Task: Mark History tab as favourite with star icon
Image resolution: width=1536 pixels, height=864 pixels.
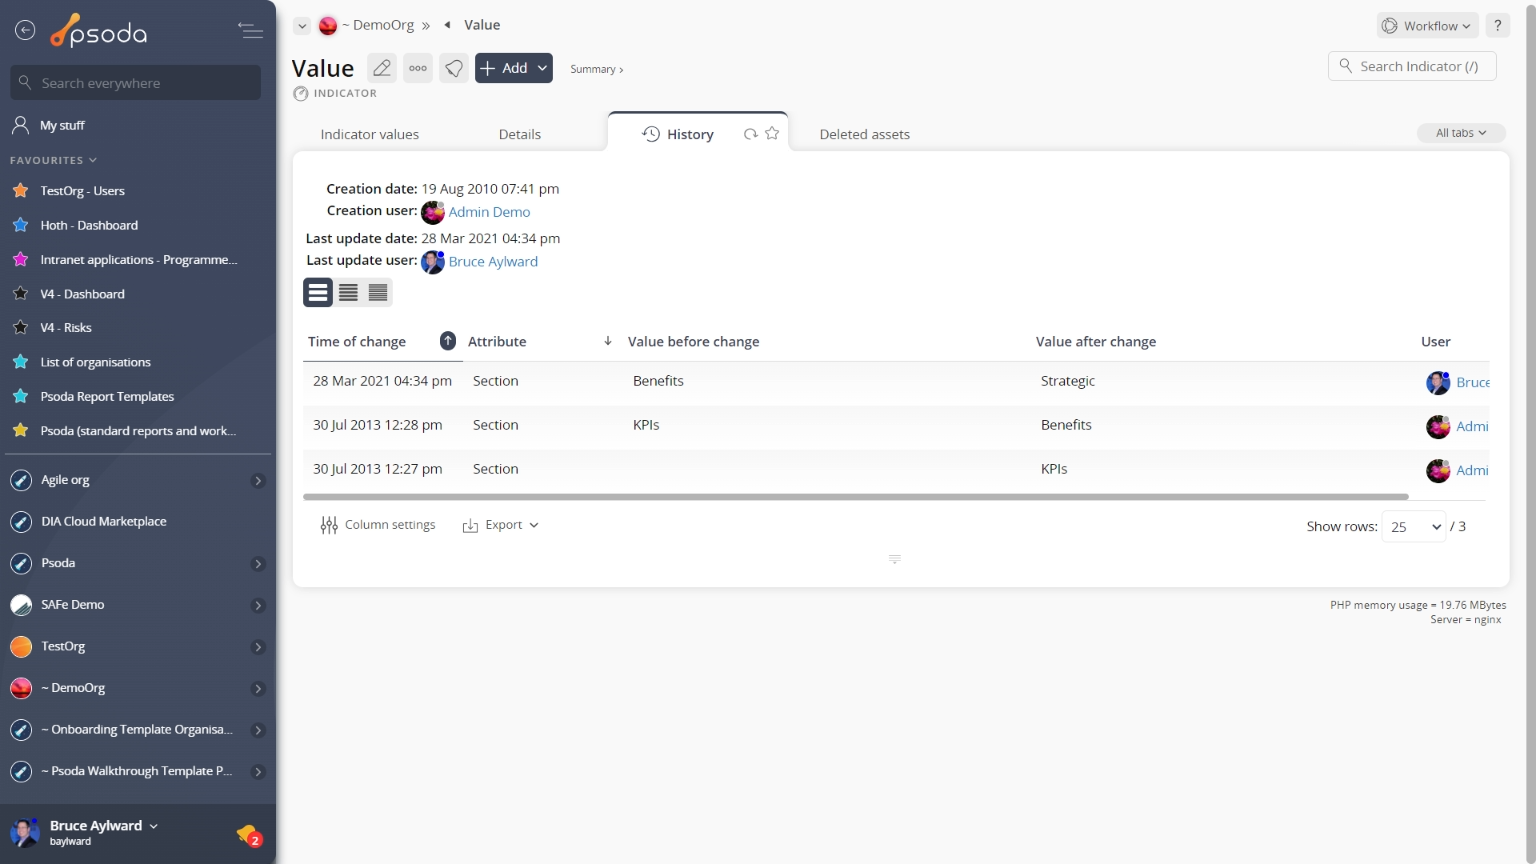Action: pos(772,133)
